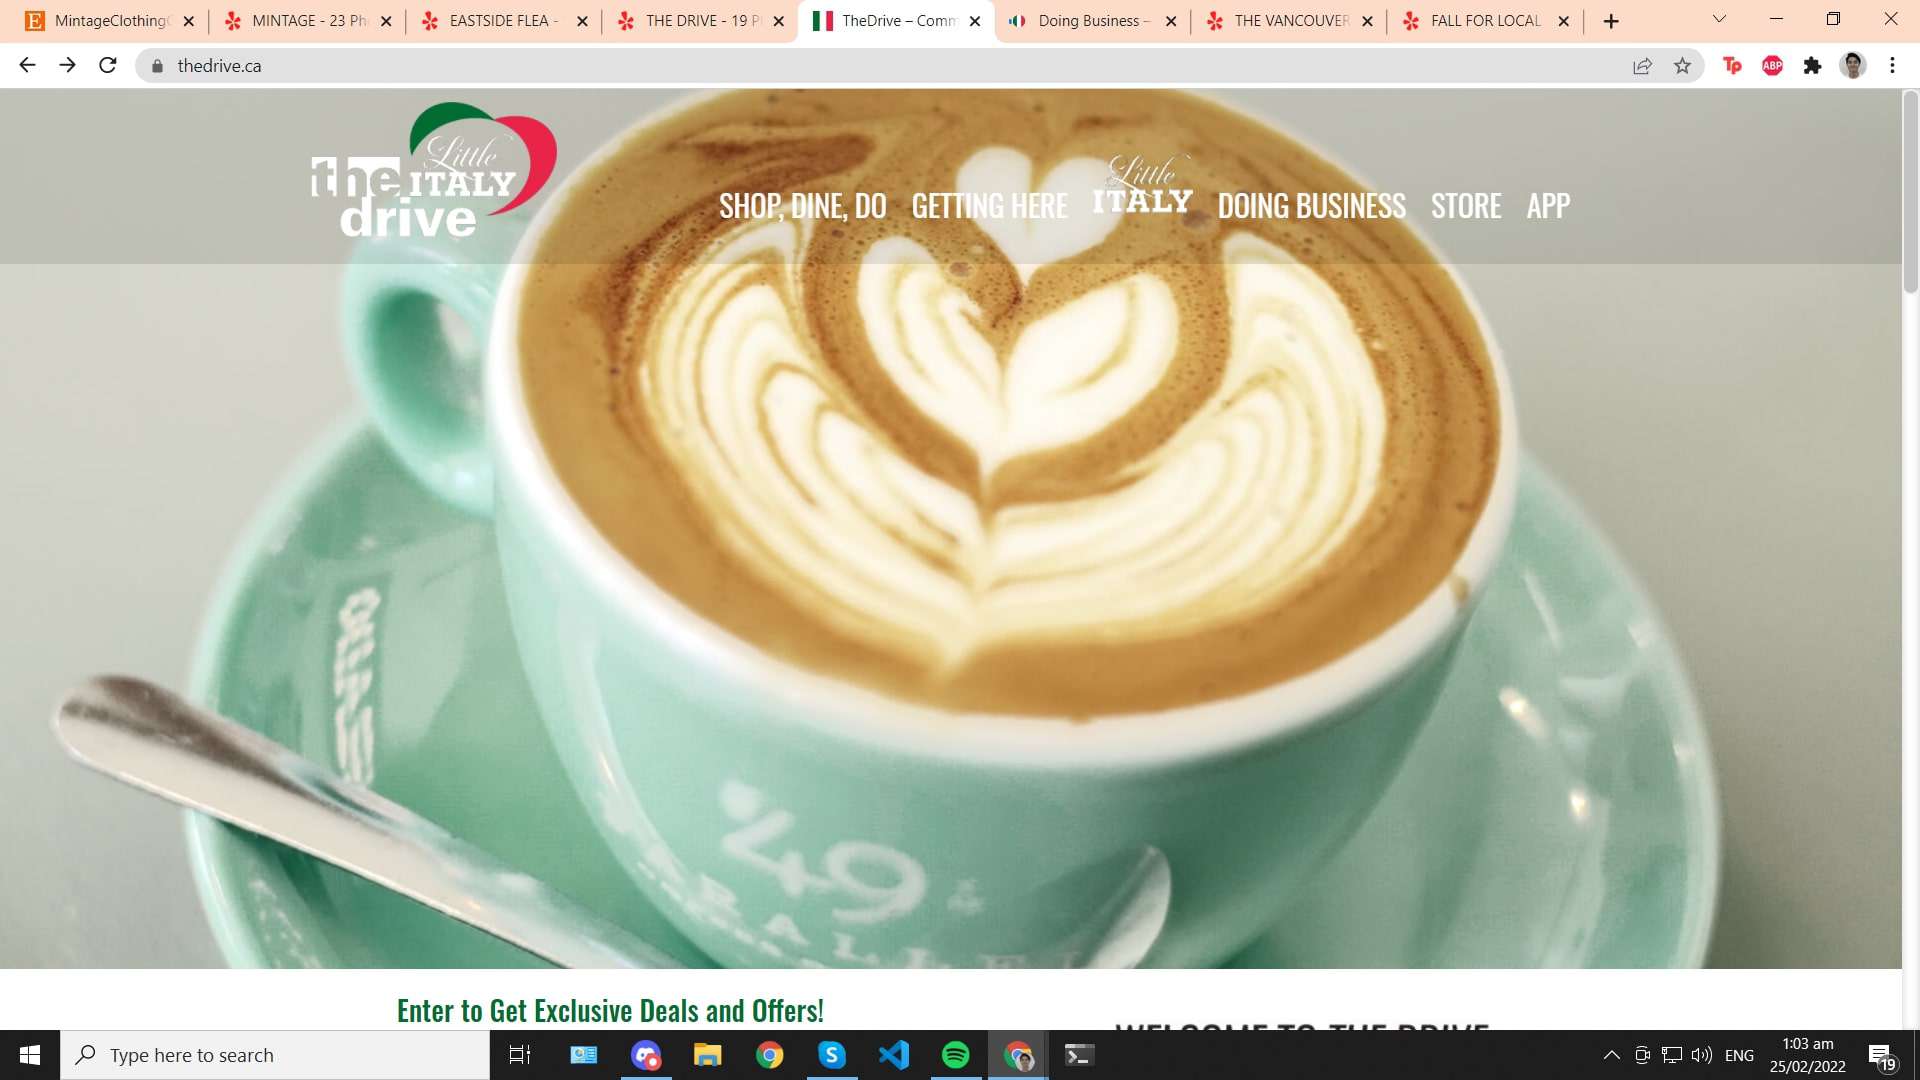
Task: Open the GETTING HERE menu
Action: tap(989, 206)
